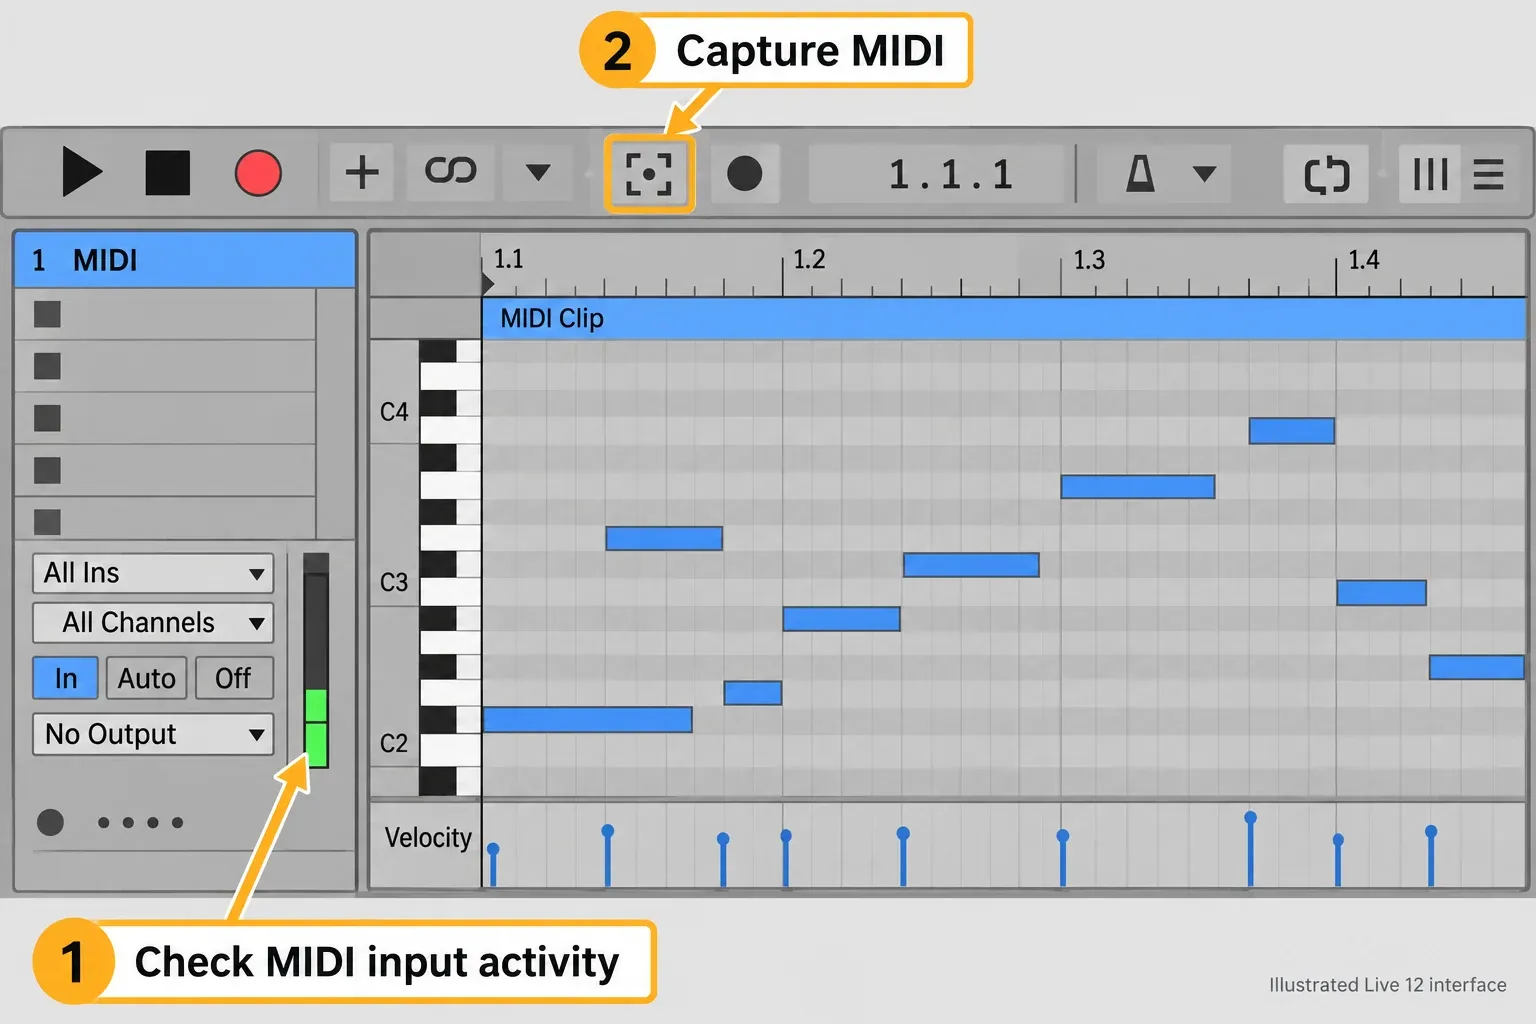Toggle the automation arm link icon
The width and height of the screenshot is (1536, 1024).
click(450, 172)
